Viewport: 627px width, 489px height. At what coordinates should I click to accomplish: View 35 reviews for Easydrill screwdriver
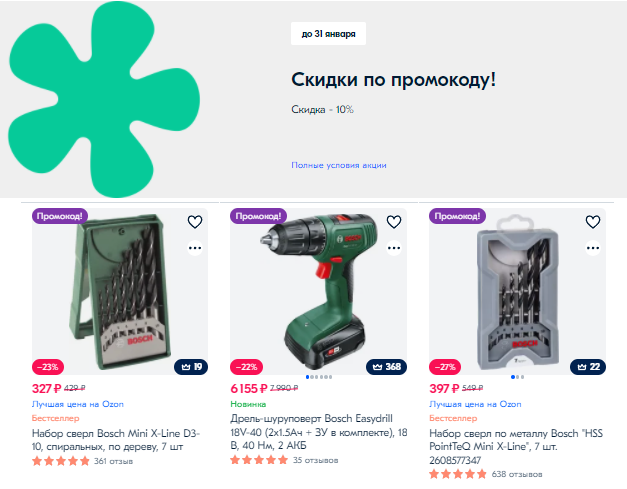click(x=315, y=460)
